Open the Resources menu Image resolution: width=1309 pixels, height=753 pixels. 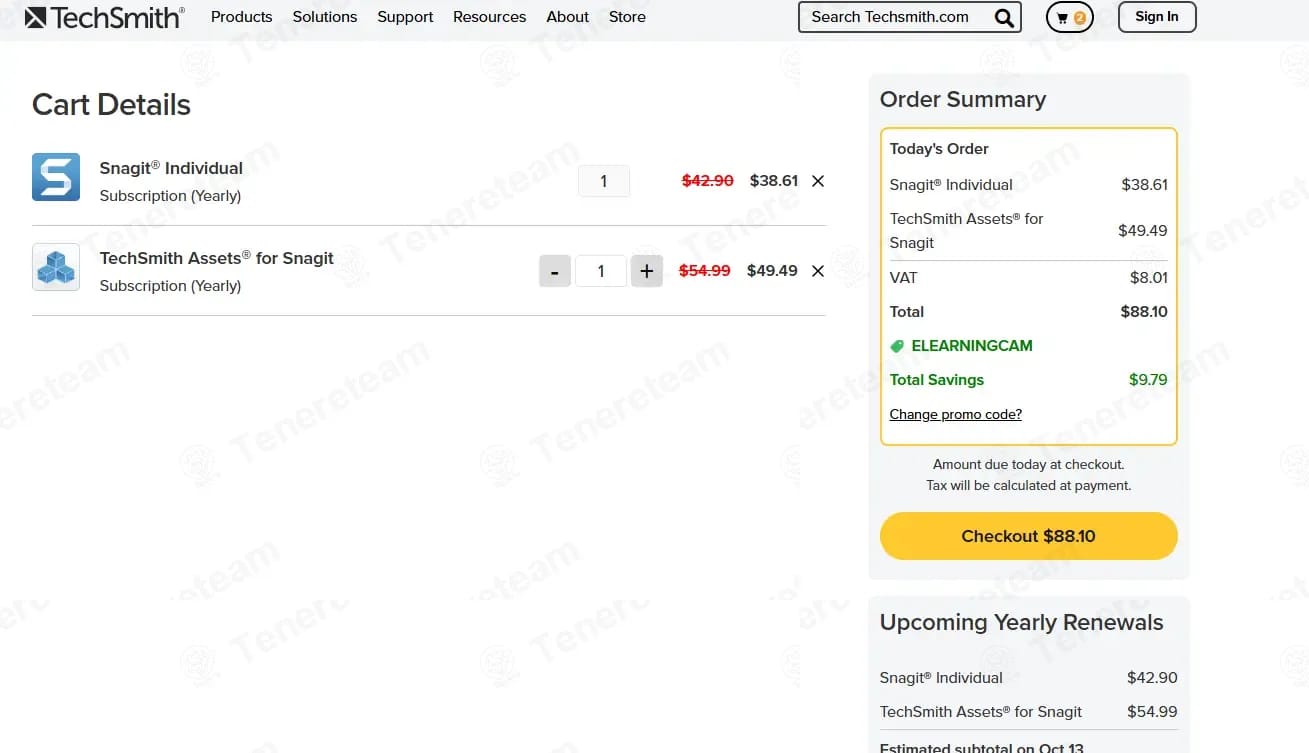pyautogui.click(x=490, y=17)
